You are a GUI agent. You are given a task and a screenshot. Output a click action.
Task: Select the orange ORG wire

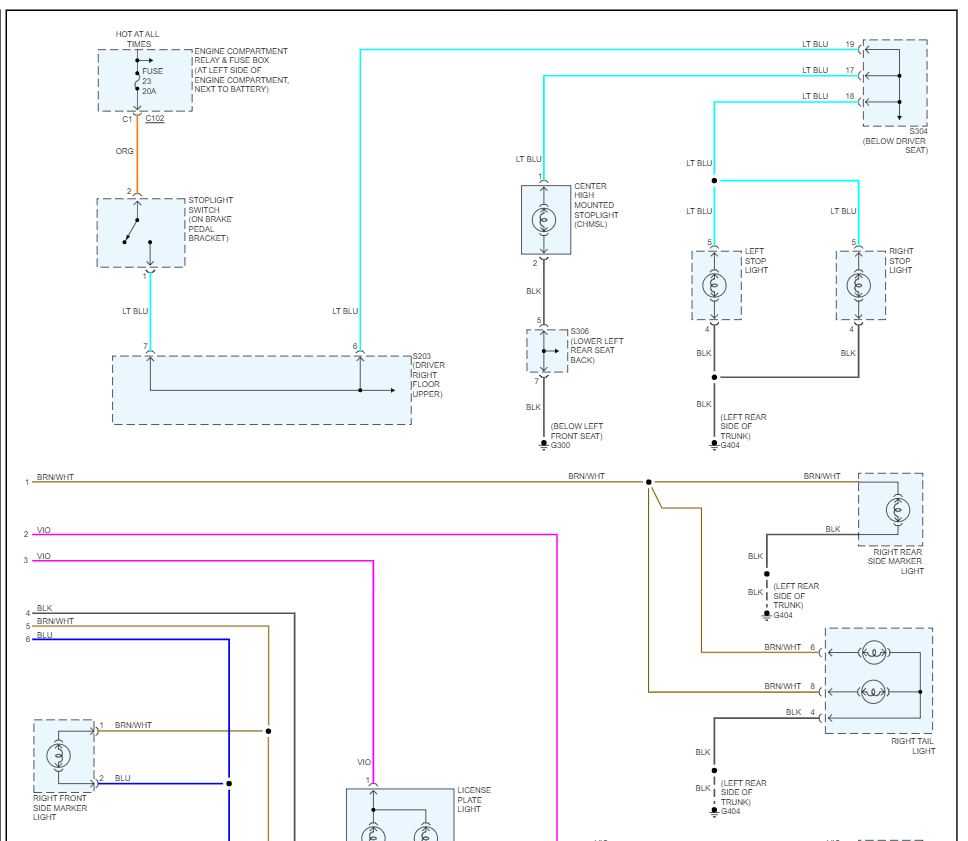137,155
